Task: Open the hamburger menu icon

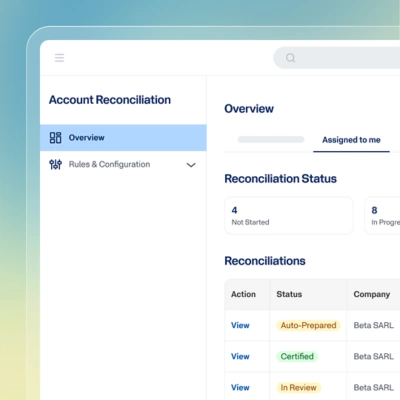Action: [x=59, y=58]
